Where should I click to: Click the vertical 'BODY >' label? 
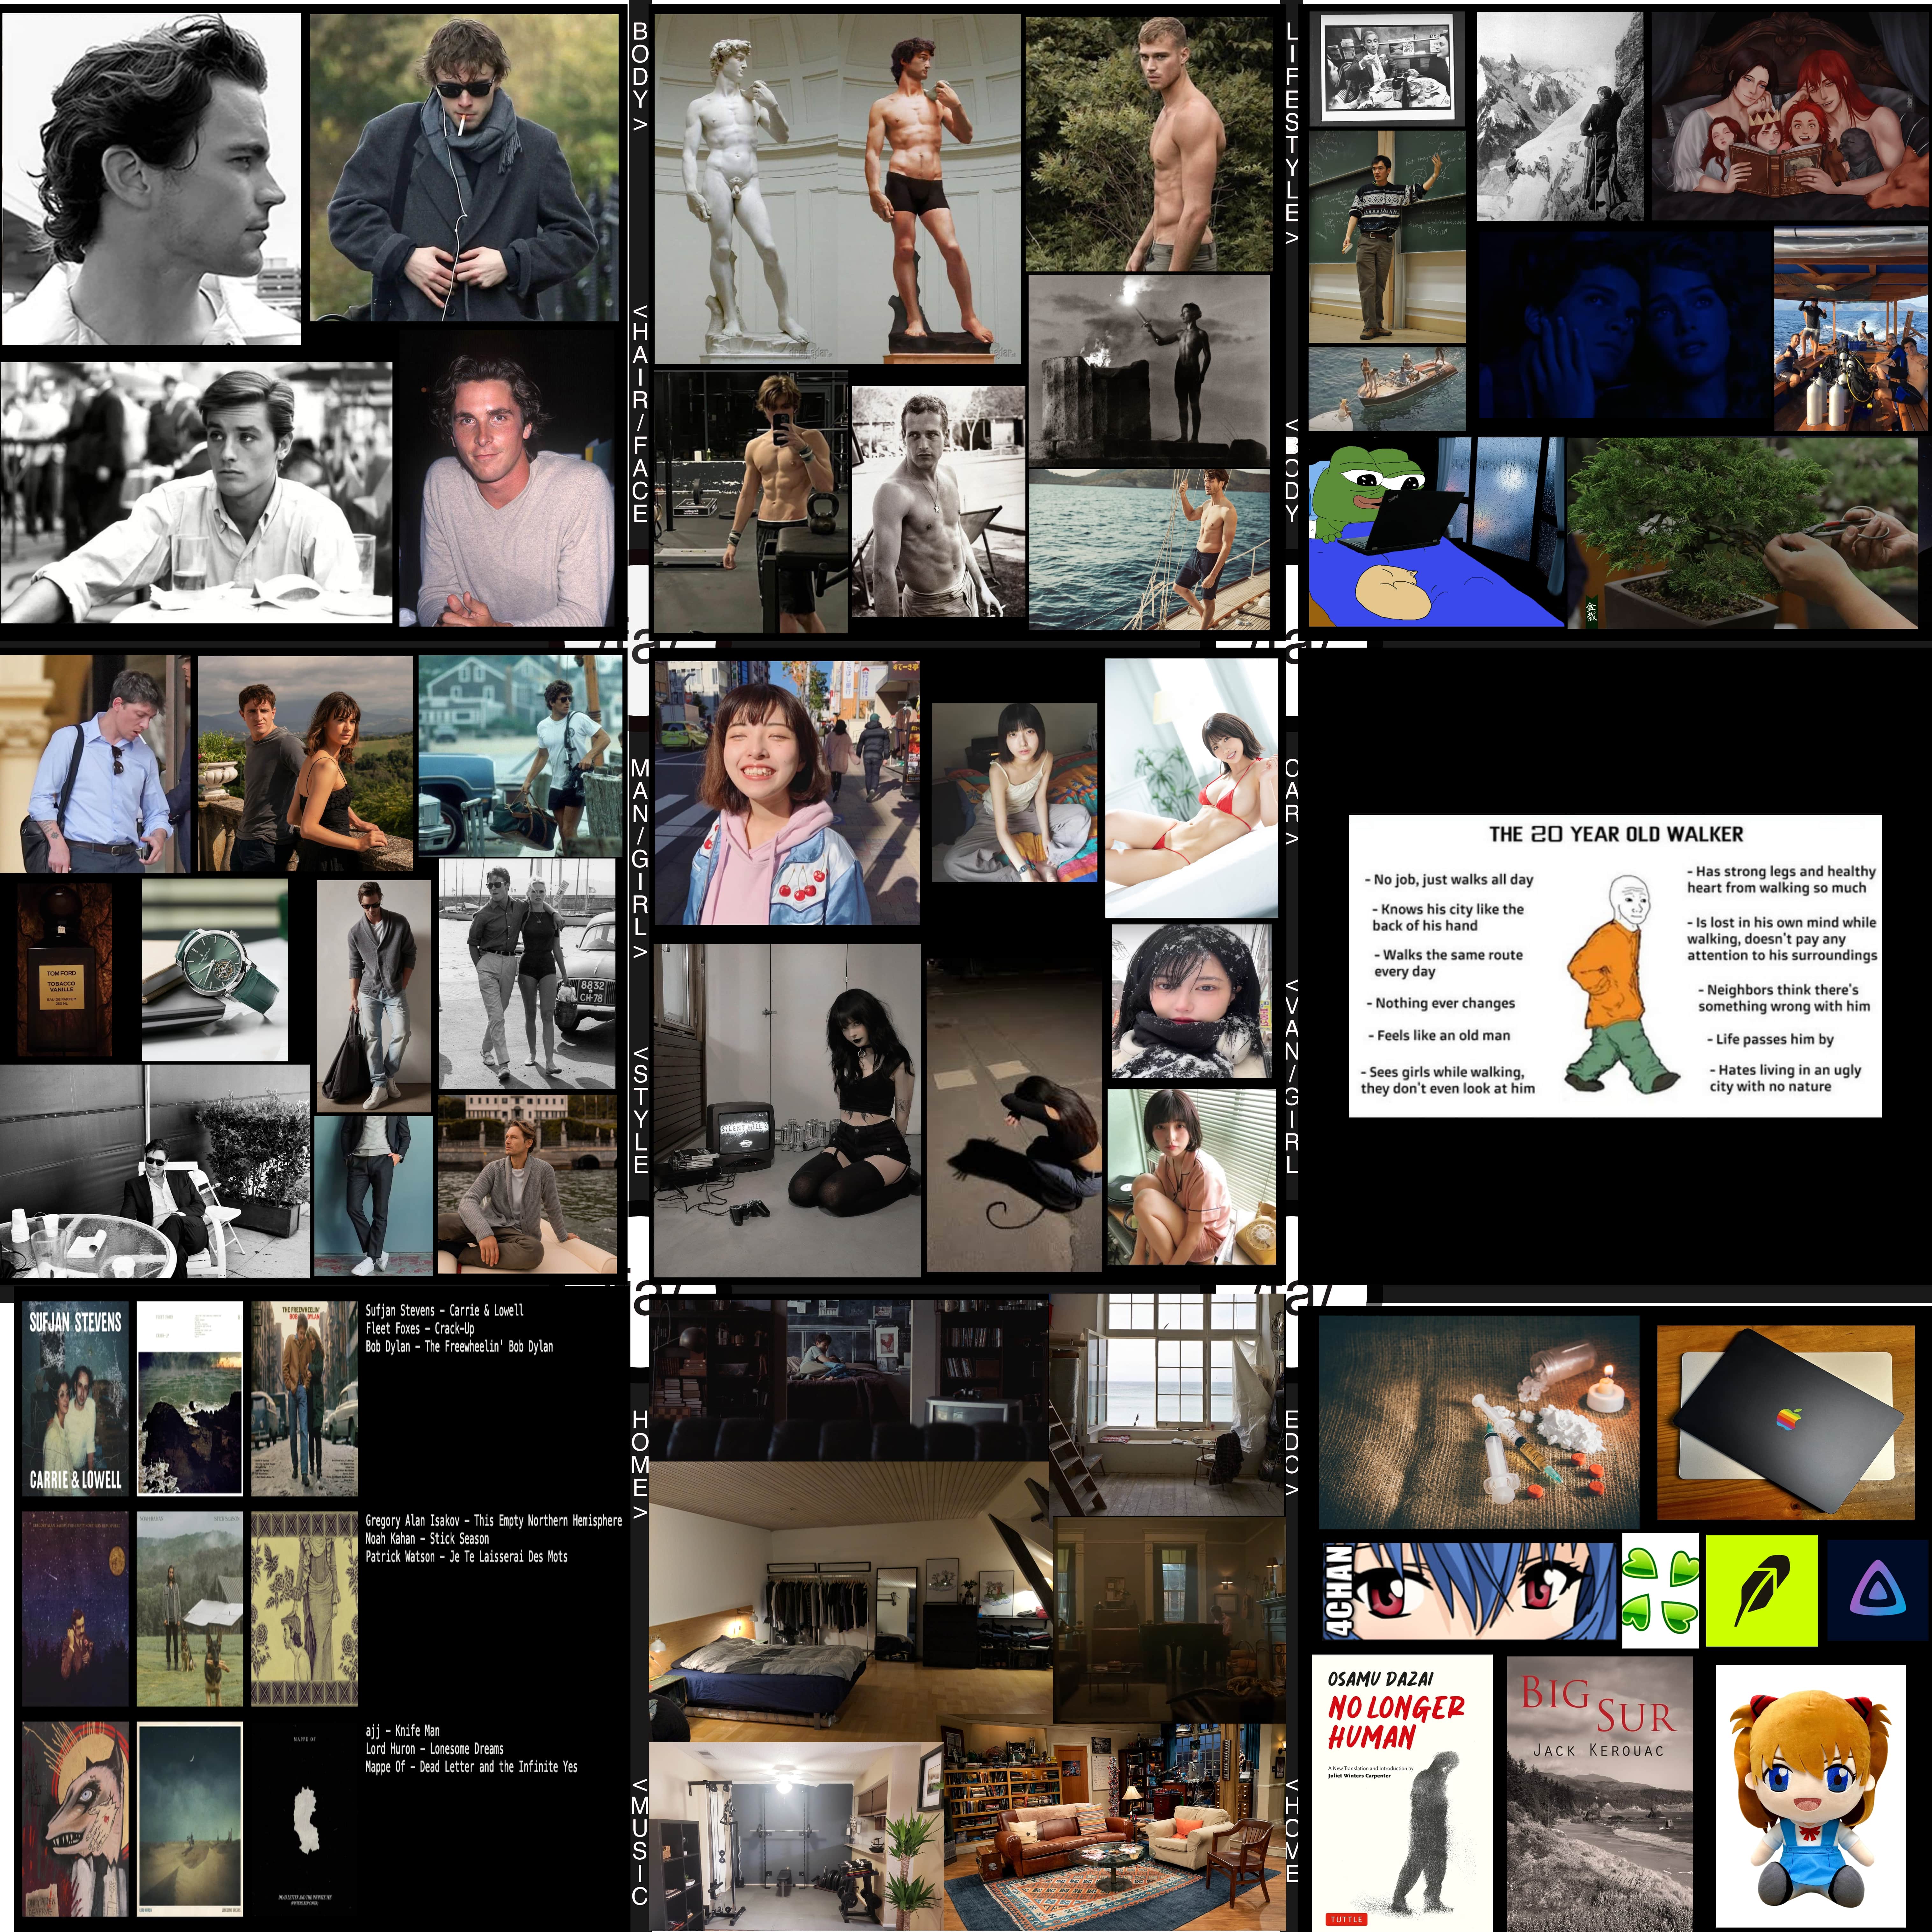click(640, 77)
